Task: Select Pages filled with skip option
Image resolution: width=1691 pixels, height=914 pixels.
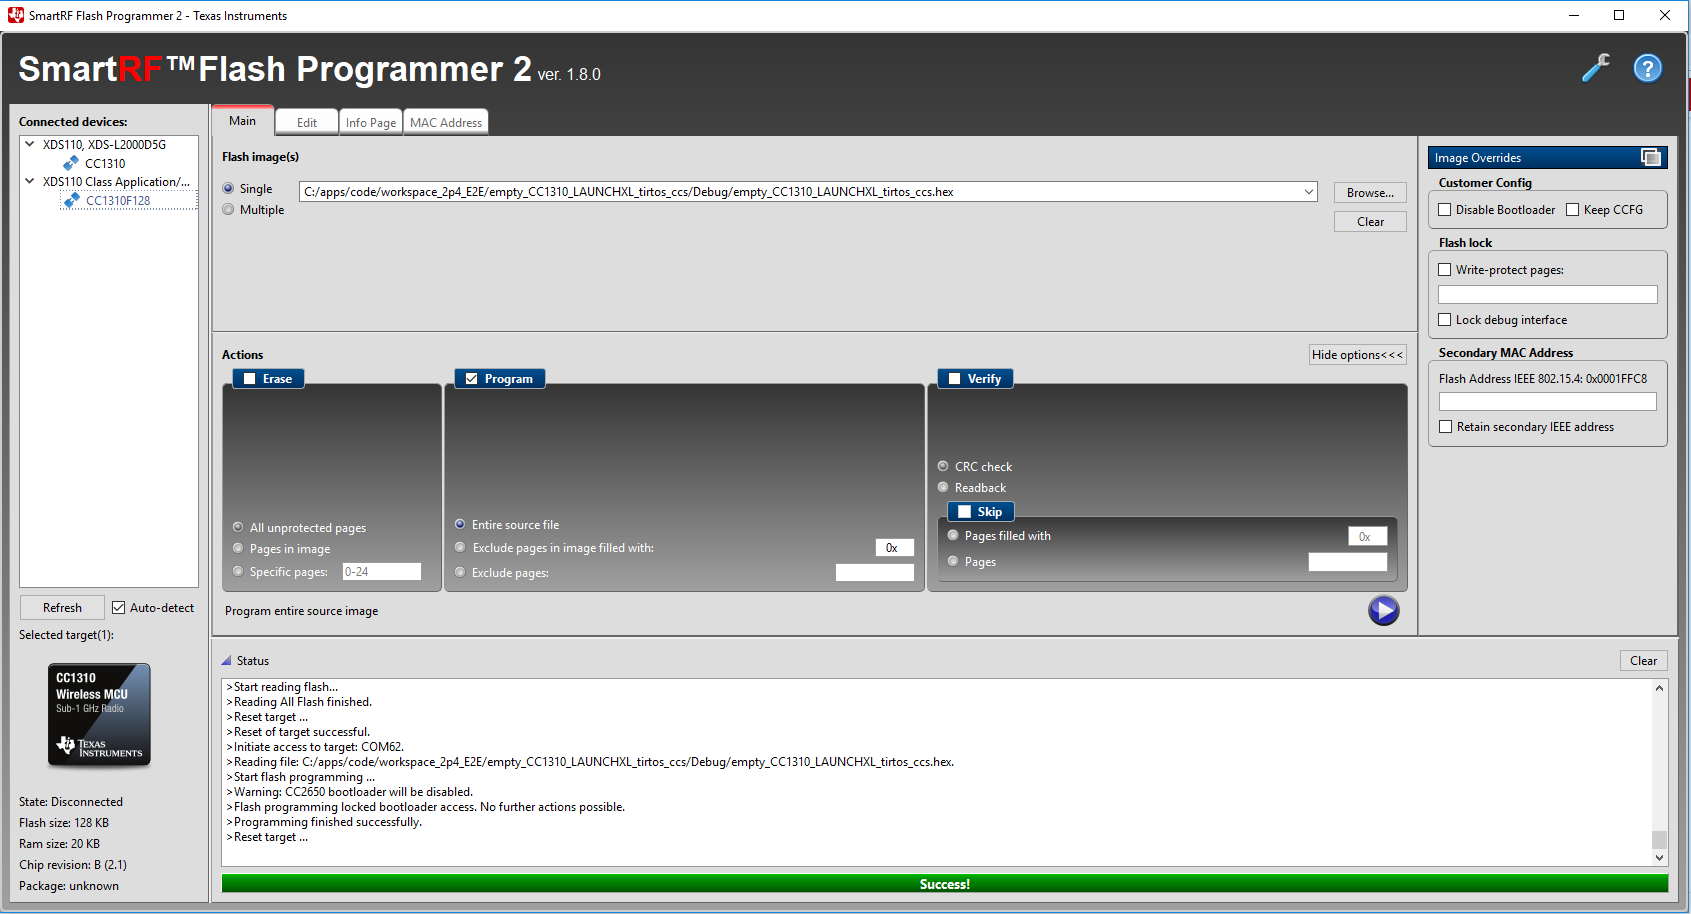Action: [953, 535]
